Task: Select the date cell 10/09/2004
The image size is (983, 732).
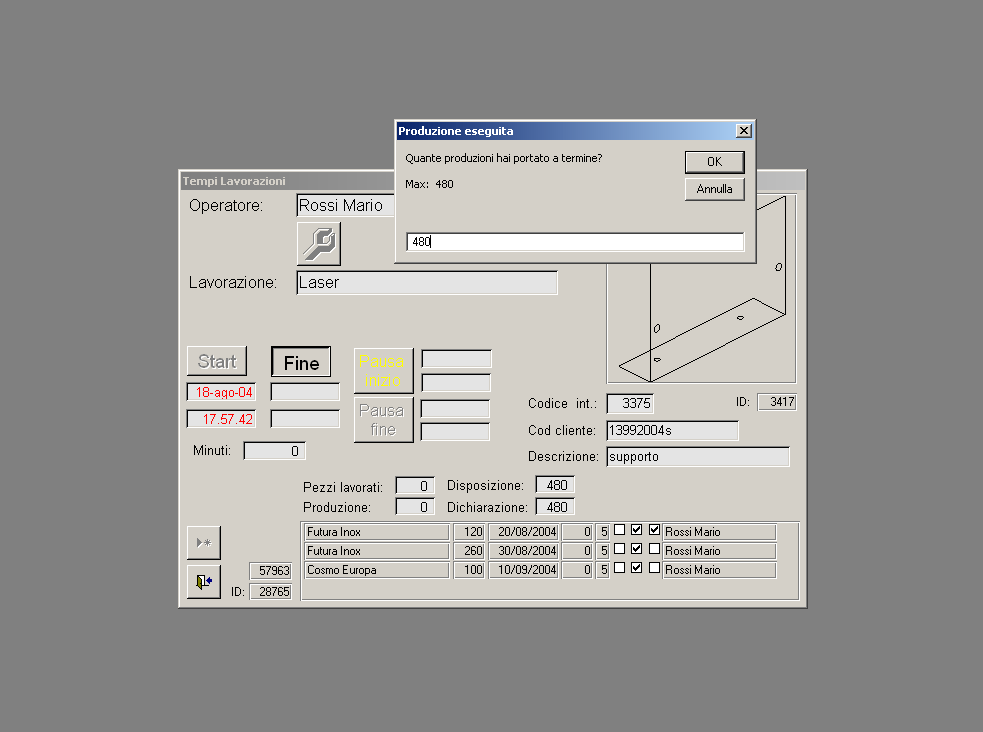Action: click(x=523, y=570)
